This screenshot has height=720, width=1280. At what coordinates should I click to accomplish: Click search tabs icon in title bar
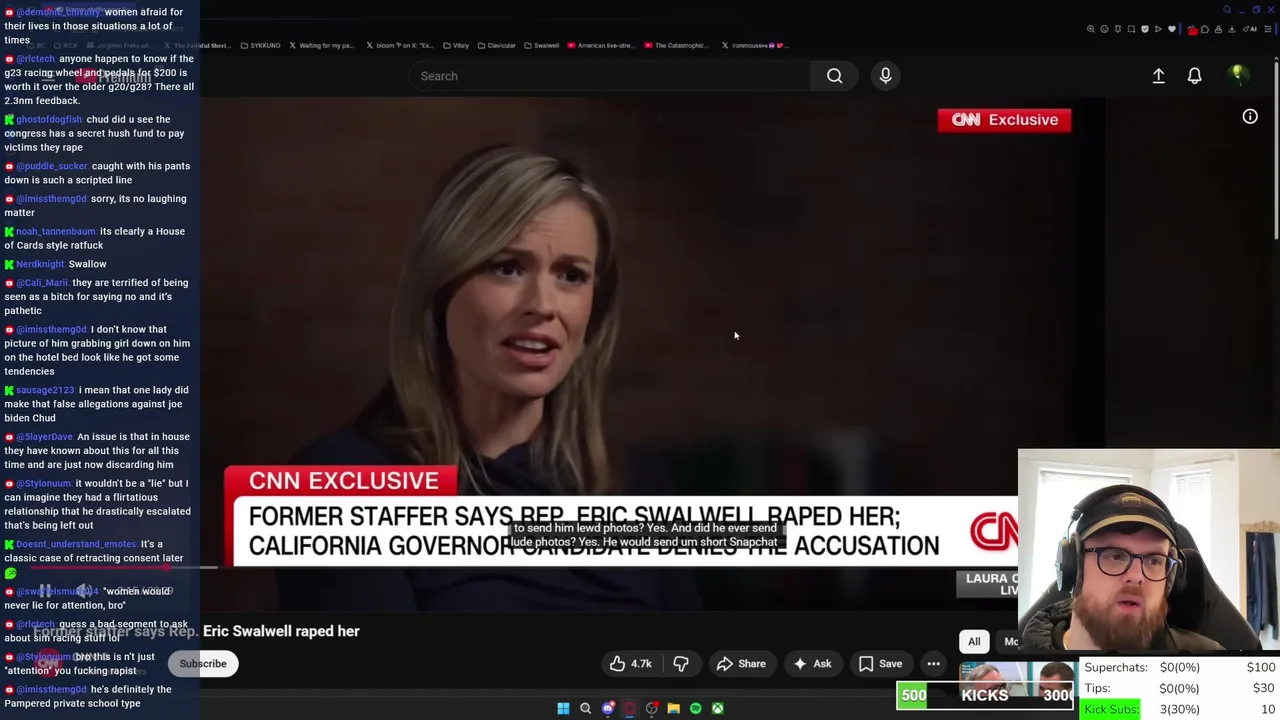[x=1227, y=10]
